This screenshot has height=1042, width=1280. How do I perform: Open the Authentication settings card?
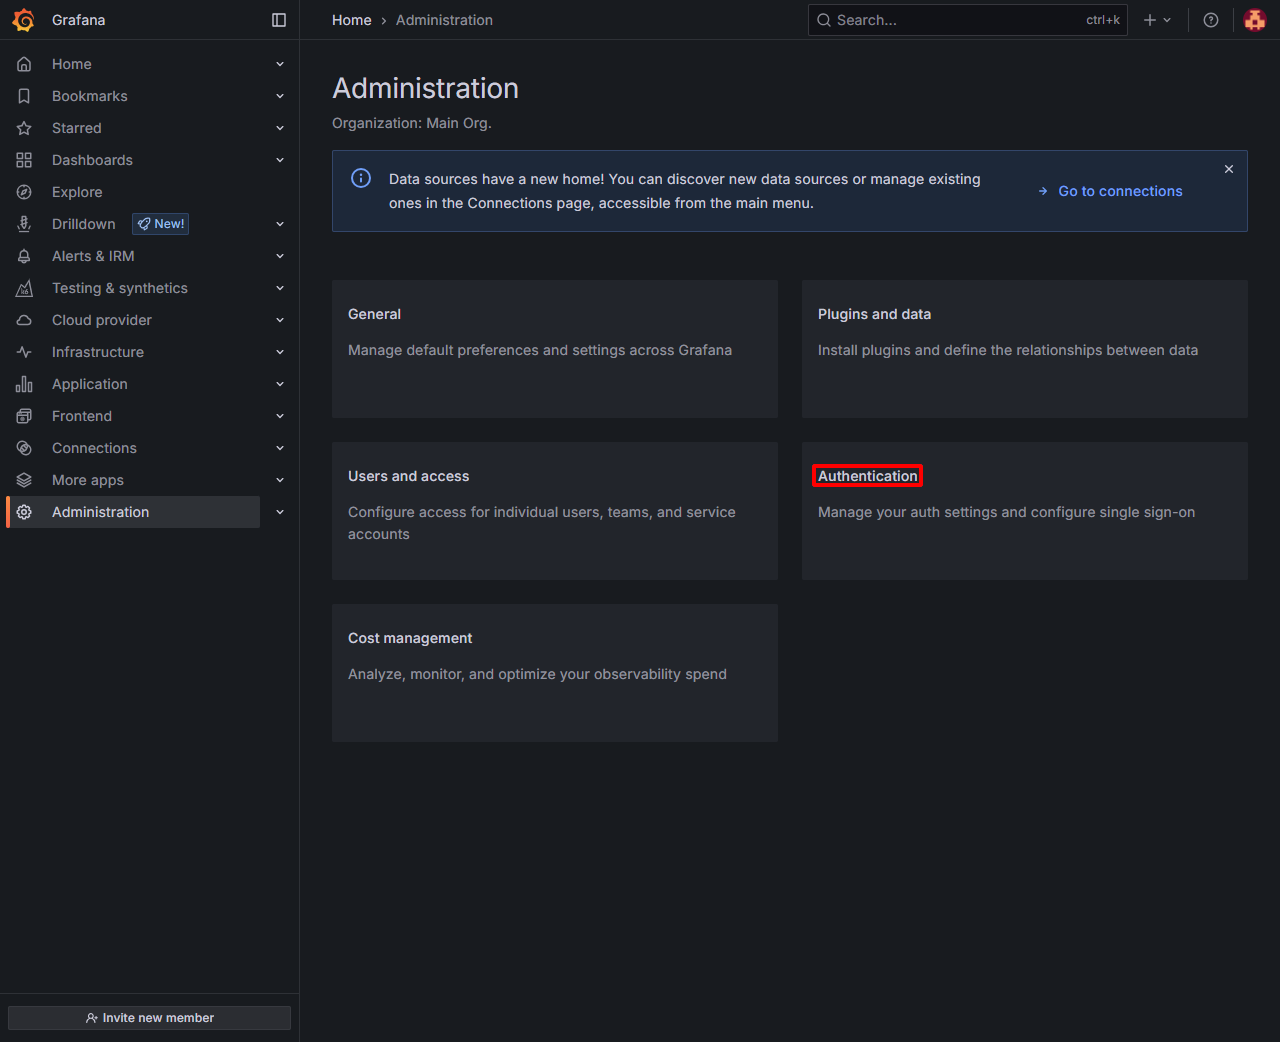pyautogui.click(x=867, y=476)
